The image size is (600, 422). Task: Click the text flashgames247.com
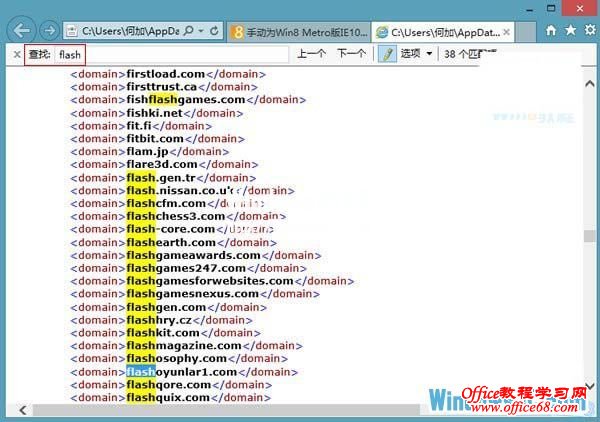coord(186,268)
